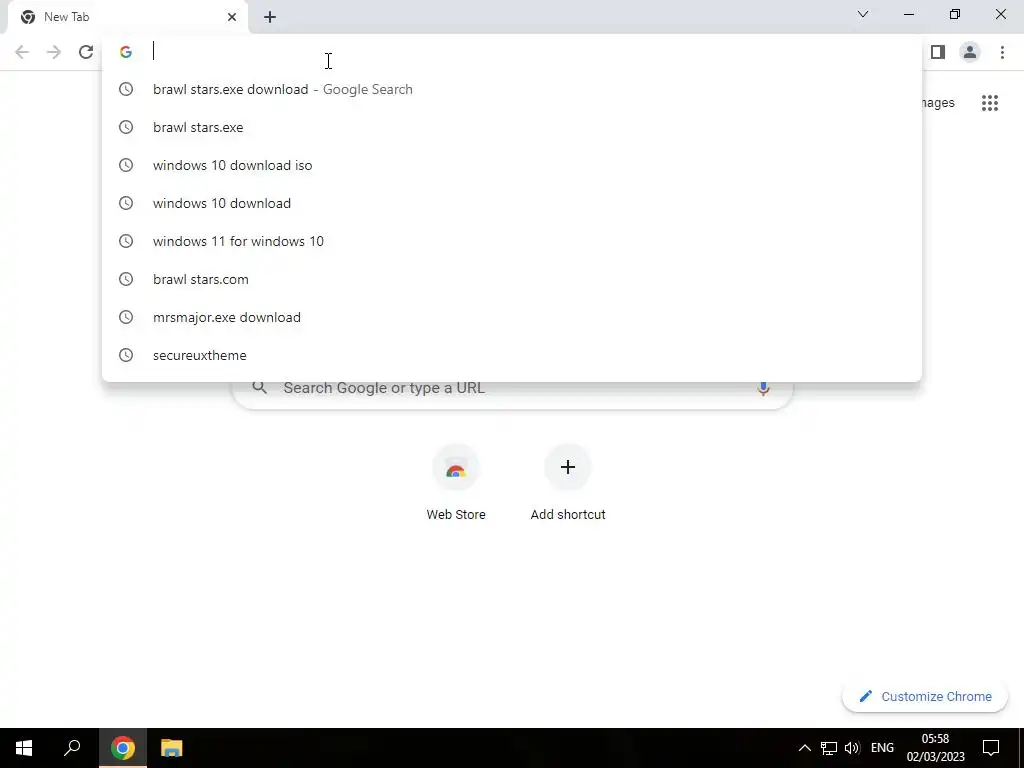Click the ENG language indicator

coord(882,748)
